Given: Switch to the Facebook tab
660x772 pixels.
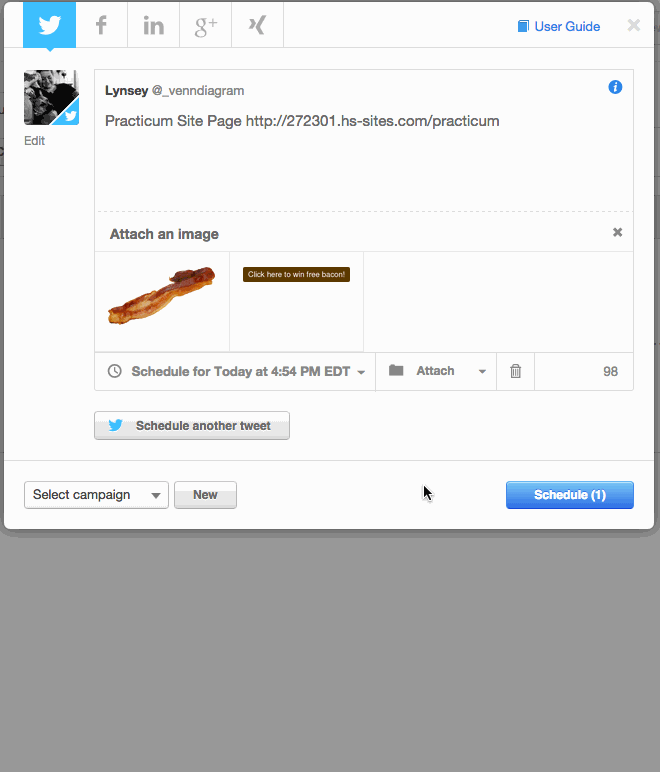Looking at the screenshot, I should tap(101, 25).
